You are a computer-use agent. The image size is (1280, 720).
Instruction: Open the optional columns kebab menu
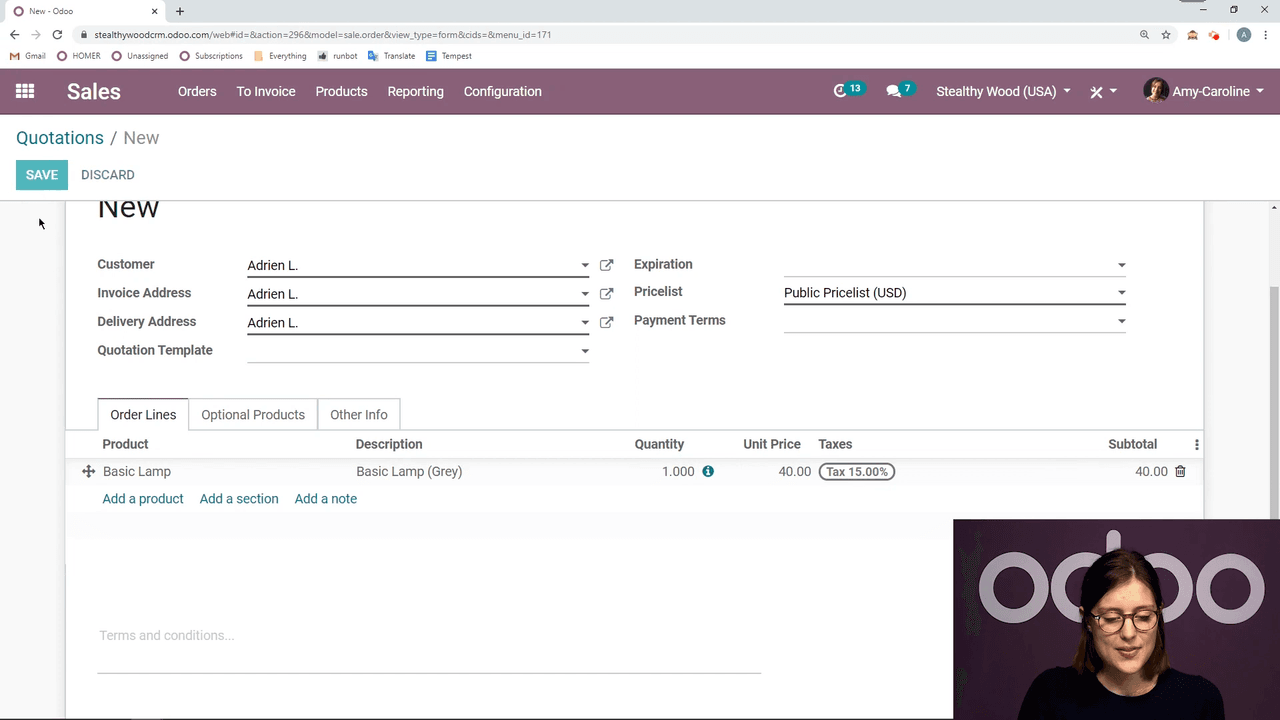(x=1196, y=445)
